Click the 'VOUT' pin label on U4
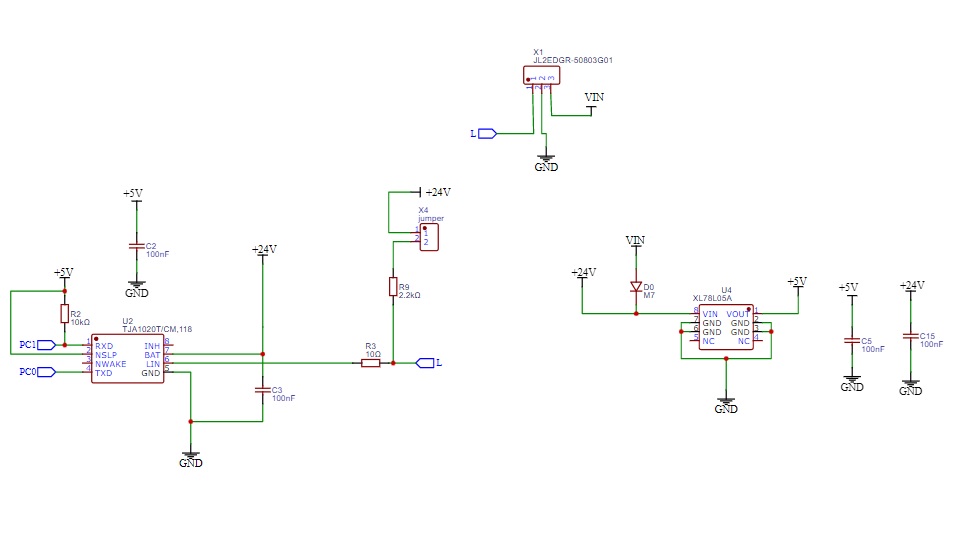 click(x=738, y=314)
